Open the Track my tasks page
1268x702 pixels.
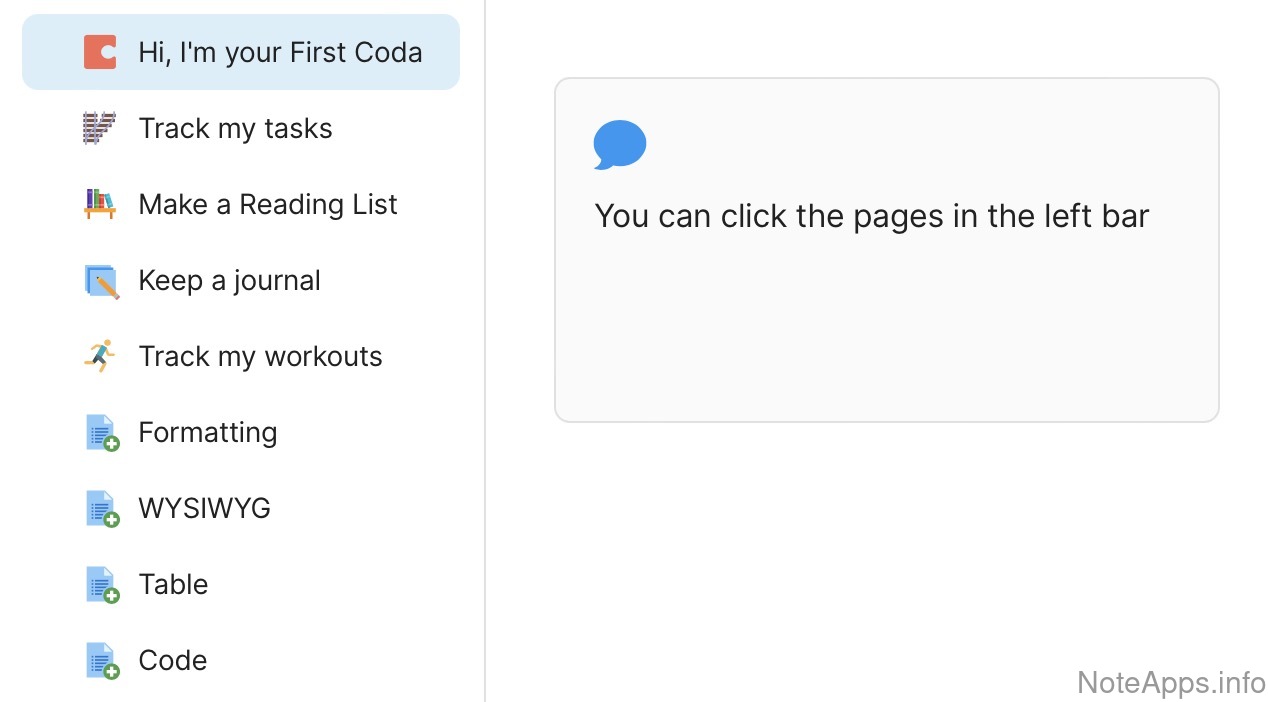(x=235, y=128)
